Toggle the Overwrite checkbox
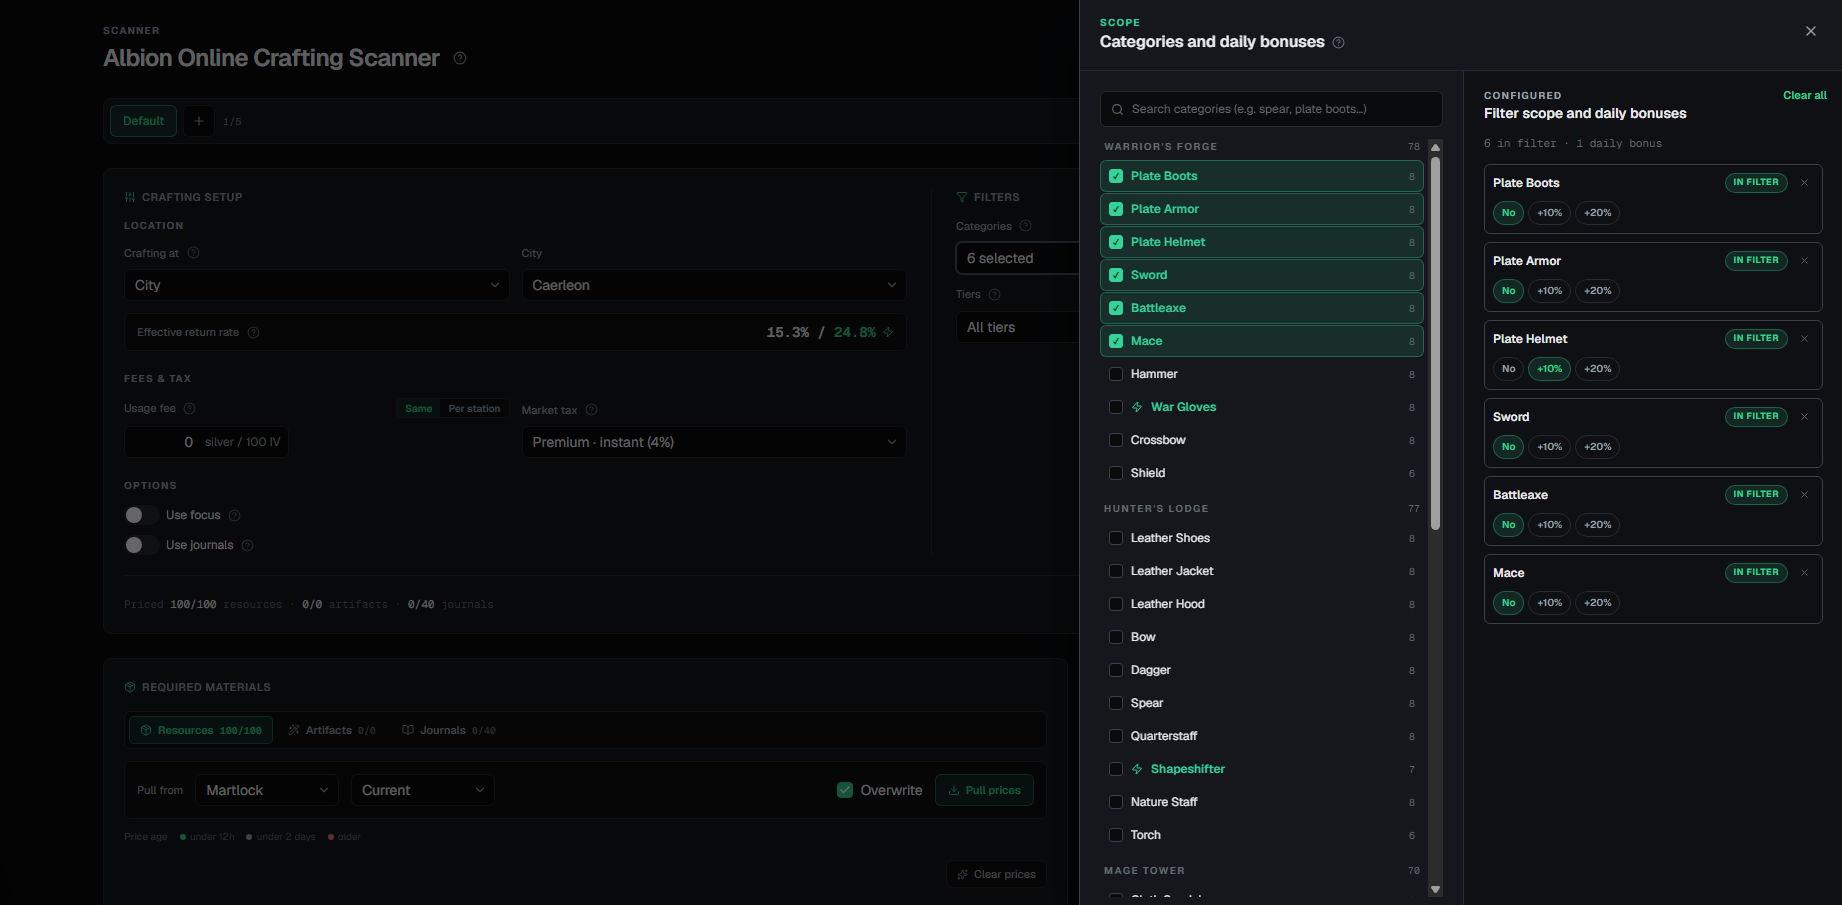Viewport: 1842px width, 905px height. coord(845,790)
